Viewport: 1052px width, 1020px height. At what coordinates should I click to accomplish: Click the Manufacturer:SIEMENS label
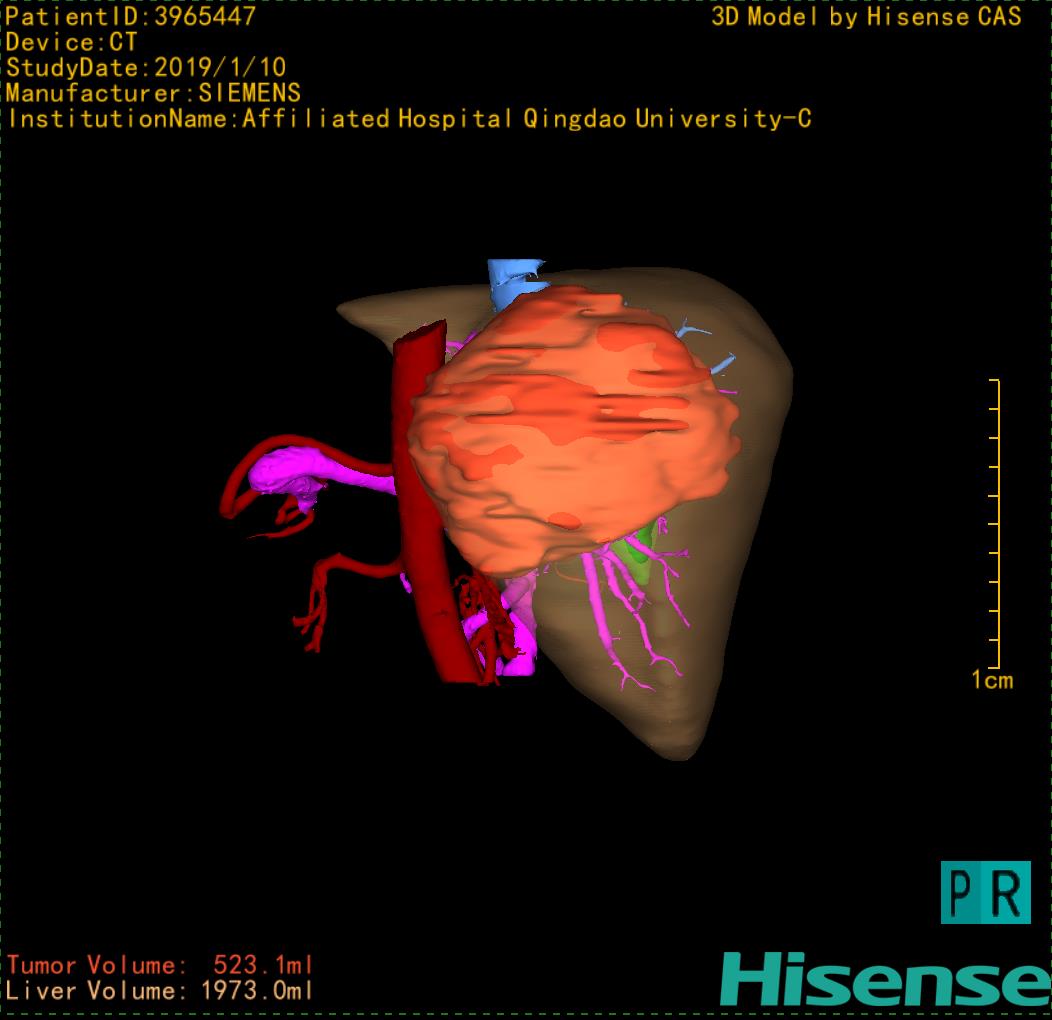point(153,93)
